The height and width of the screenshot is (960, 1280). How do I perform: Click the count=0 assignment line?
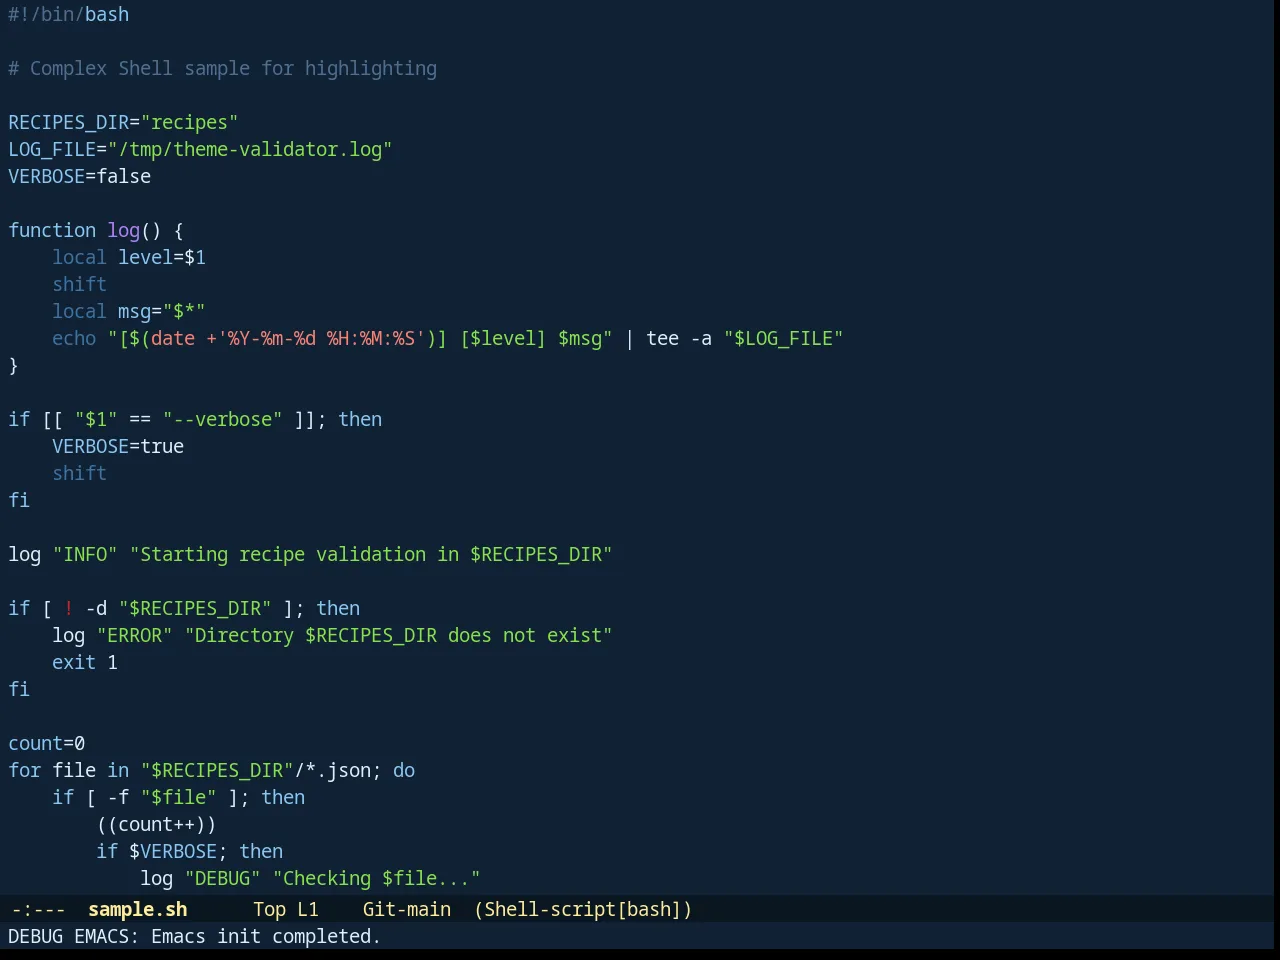(x=47, y=743)
